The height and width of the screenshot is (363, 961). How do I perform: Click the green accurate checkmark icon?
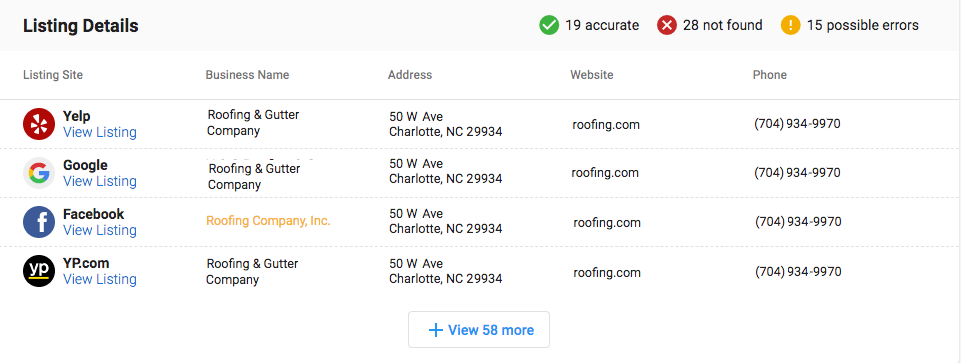click(549, 25)
